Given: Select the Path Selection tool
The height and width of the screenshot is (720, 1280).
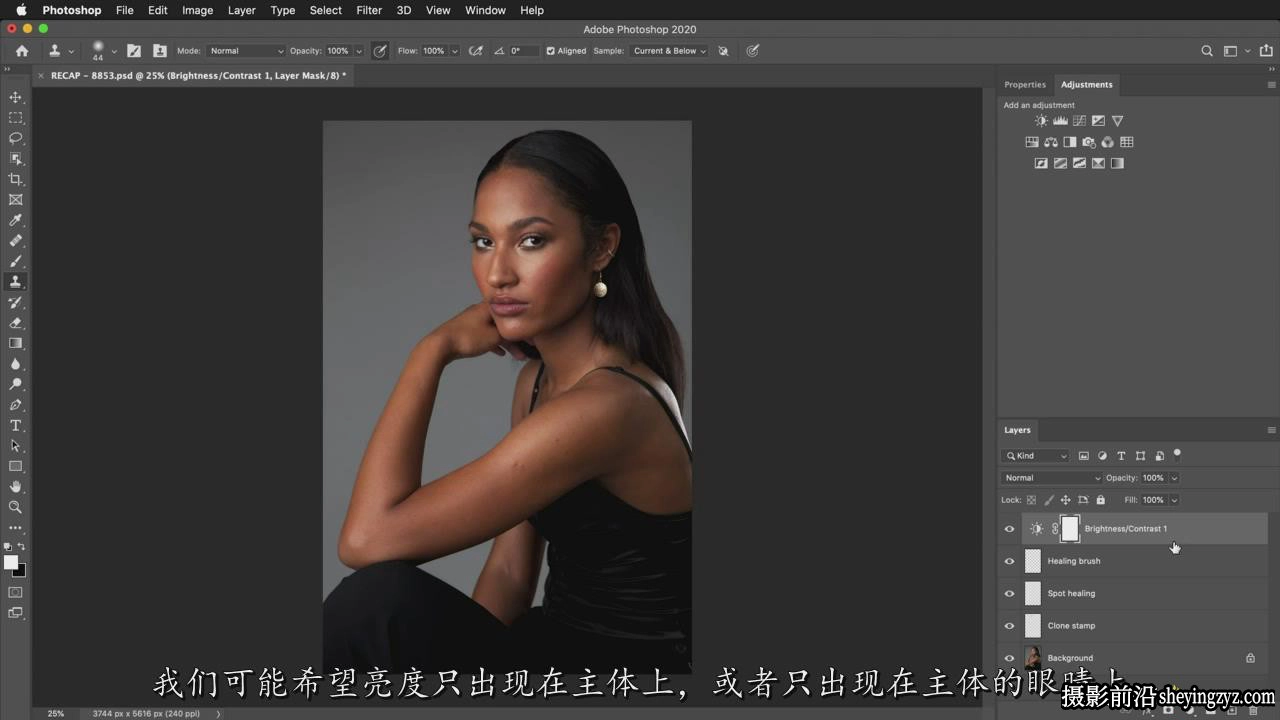Looking at the screenshot, I should [x=15, y=446].
